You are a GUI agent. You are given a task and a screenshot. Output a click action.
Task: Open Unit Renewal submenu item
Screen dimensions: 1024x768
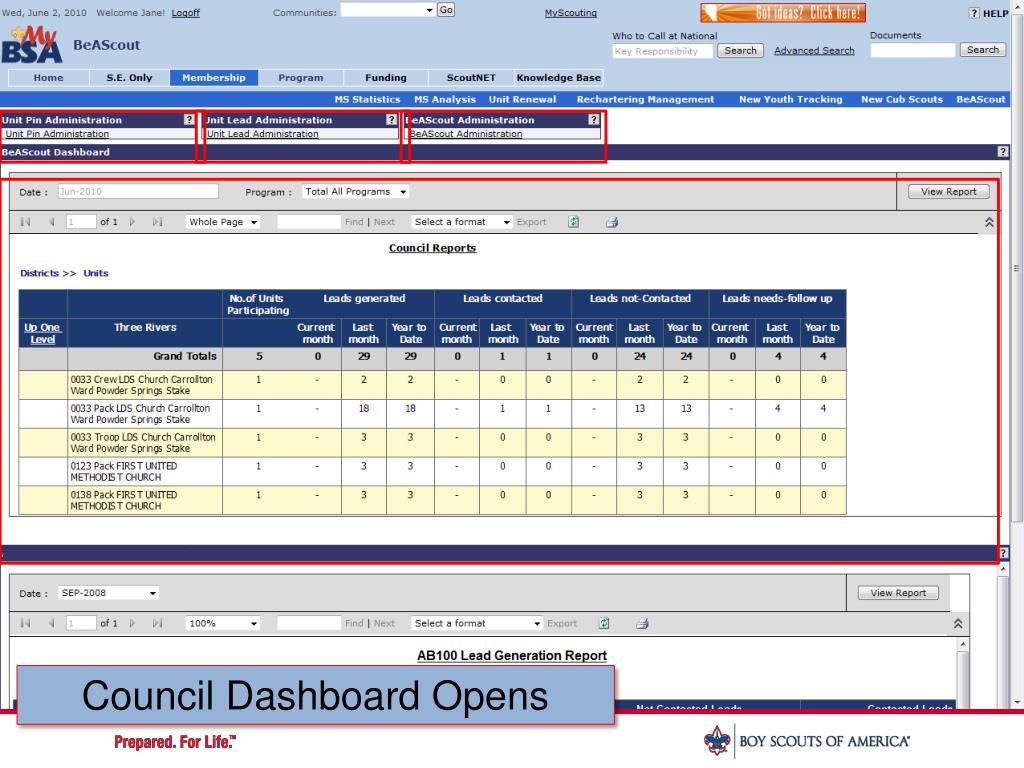coord(522,99)
